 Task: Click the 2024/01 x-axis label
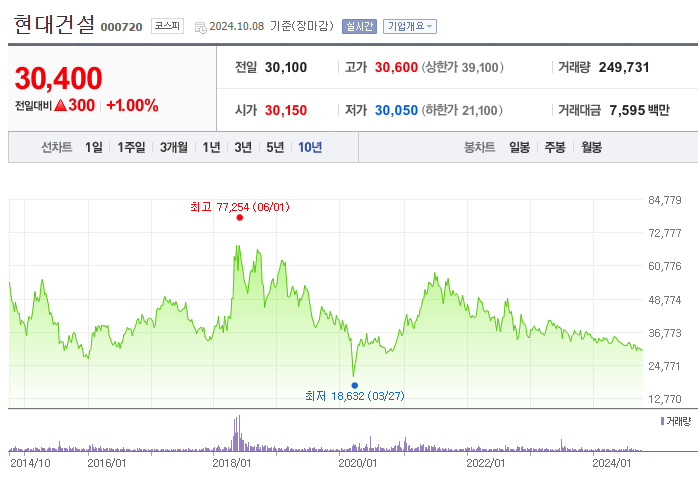pos(612,463)
